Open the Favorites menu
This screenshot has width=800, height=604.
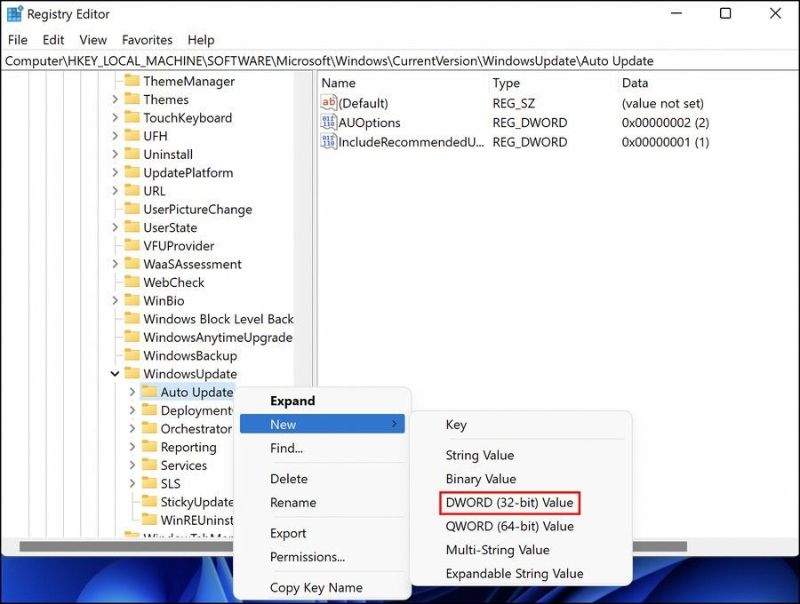[147, 40]
